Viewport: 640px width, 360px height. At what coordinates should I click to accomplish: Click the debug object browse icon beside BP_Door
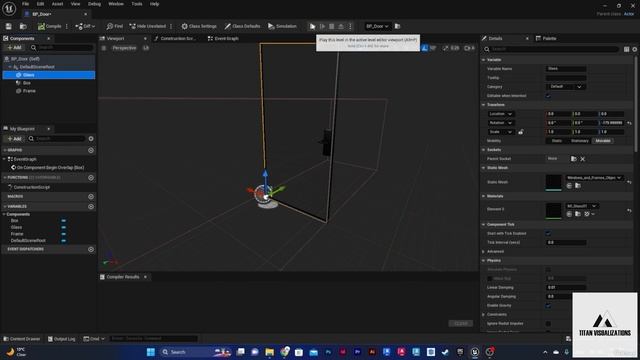tap(398, 27)
